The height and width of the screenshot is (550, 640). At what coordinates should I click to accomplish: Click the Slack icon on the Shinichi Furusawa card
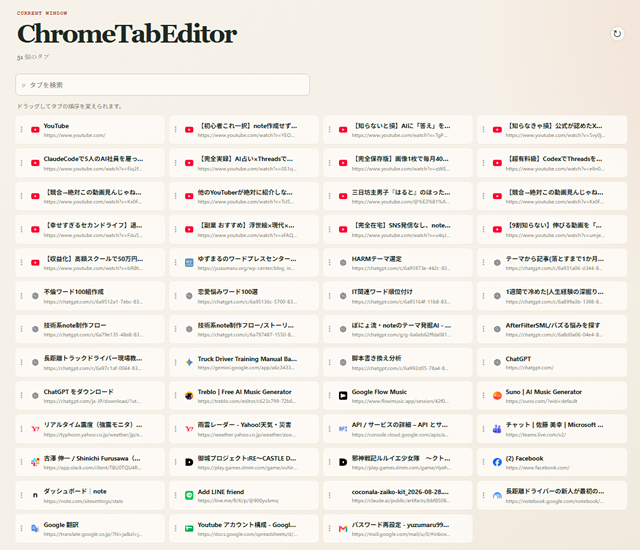pos(35,462)
